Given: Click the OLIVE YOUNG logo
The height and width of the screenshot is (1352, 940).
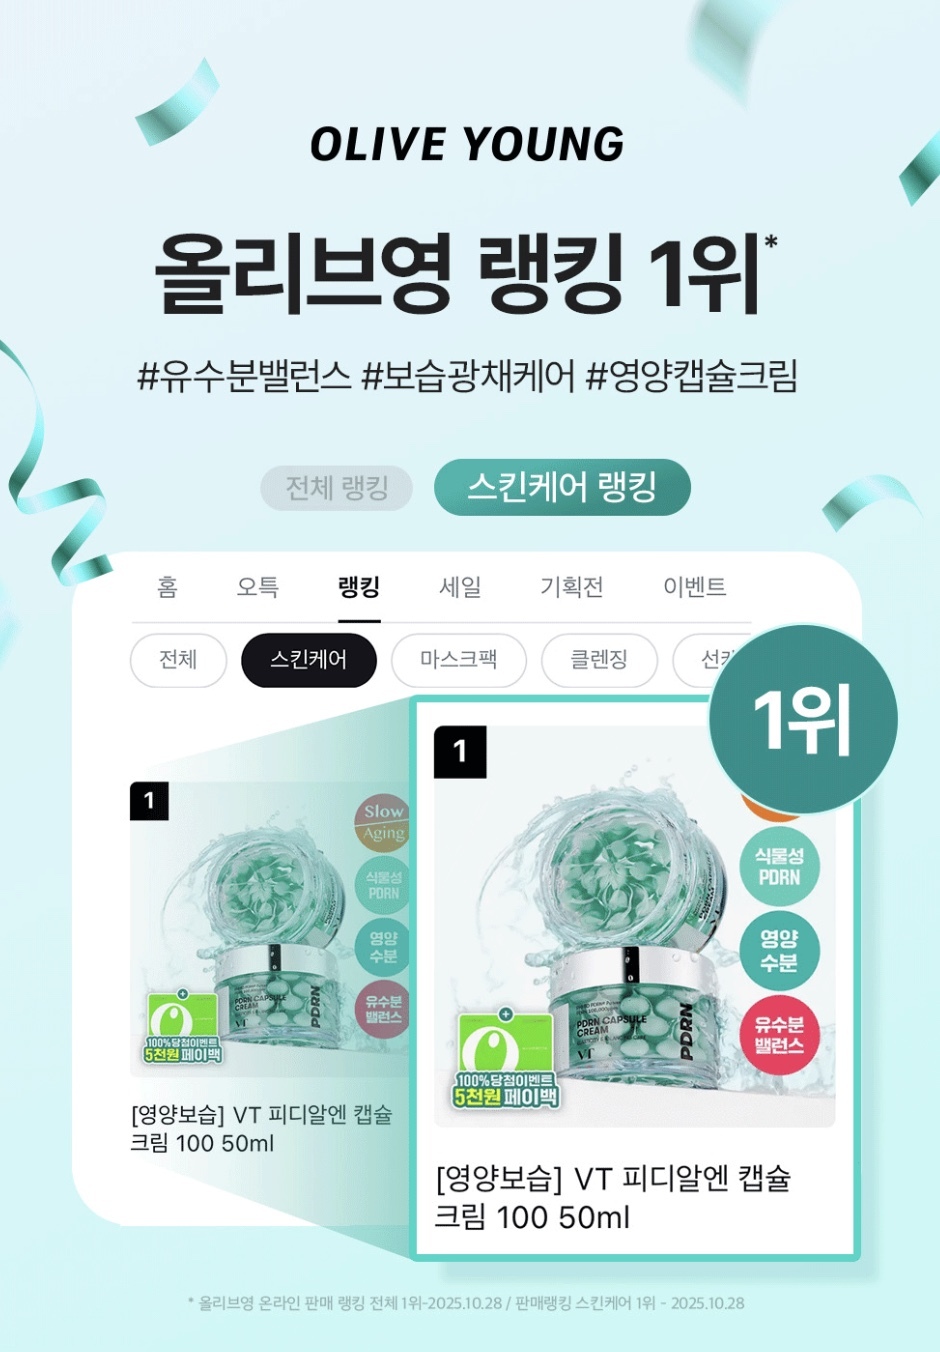Looking at the screenshot, I should coord(467,145).
